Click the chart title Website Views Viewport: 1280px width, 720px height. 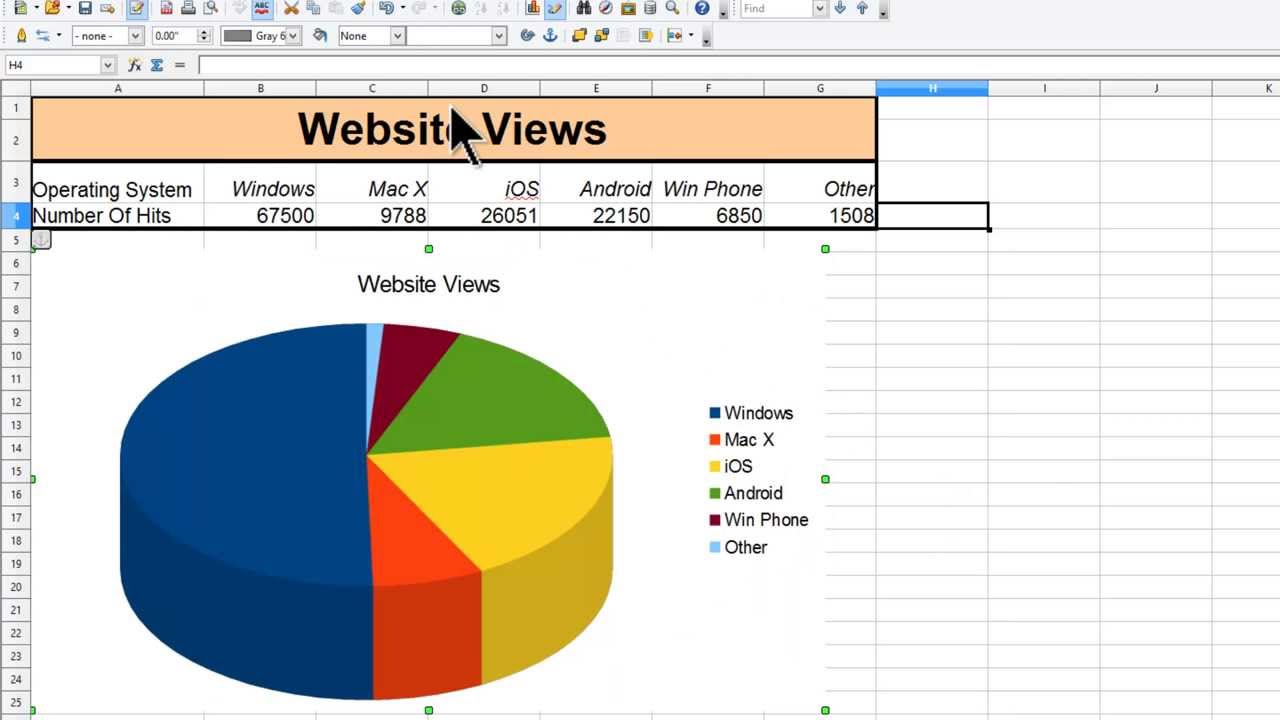point(428,284)
